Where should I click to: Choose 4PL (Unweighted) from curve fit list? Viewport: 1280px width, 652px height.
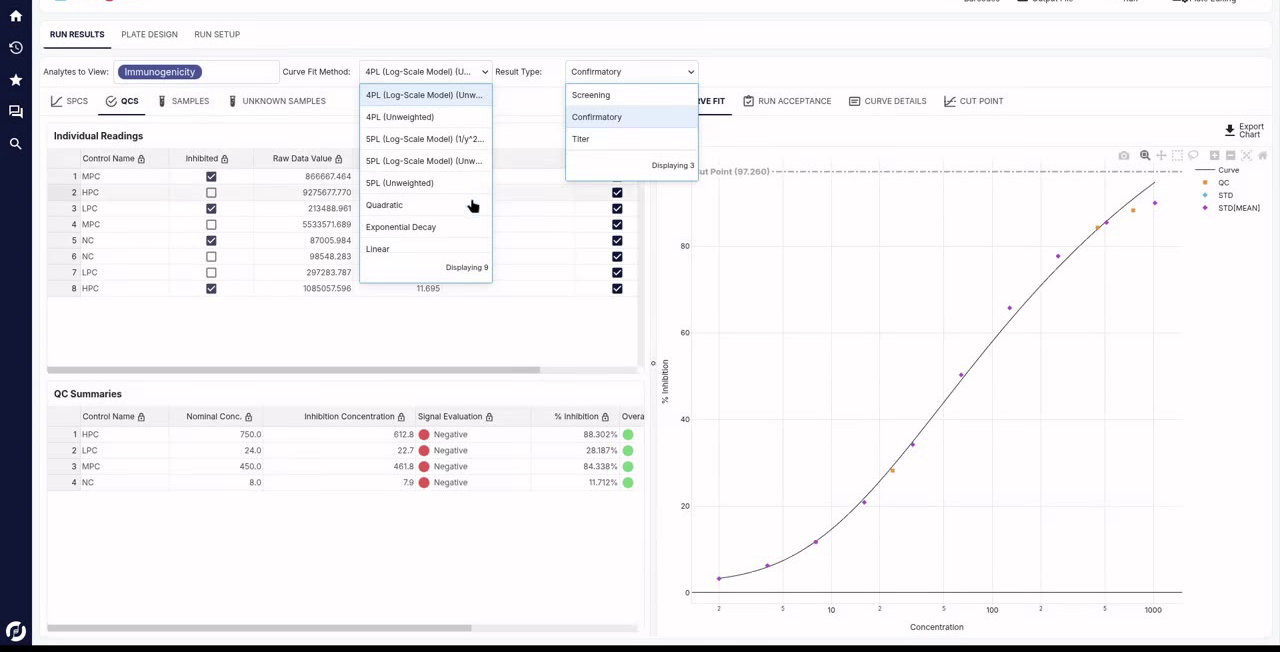[425, 117]
